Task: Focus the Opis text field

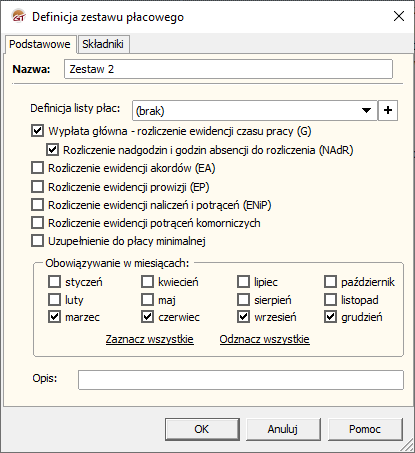Action: coord(241,380)
